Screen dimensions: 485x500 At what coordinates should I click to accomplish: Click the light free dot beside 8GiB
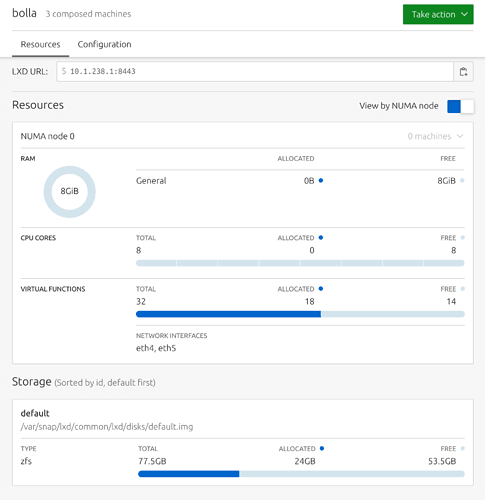(x=462, y=180)
